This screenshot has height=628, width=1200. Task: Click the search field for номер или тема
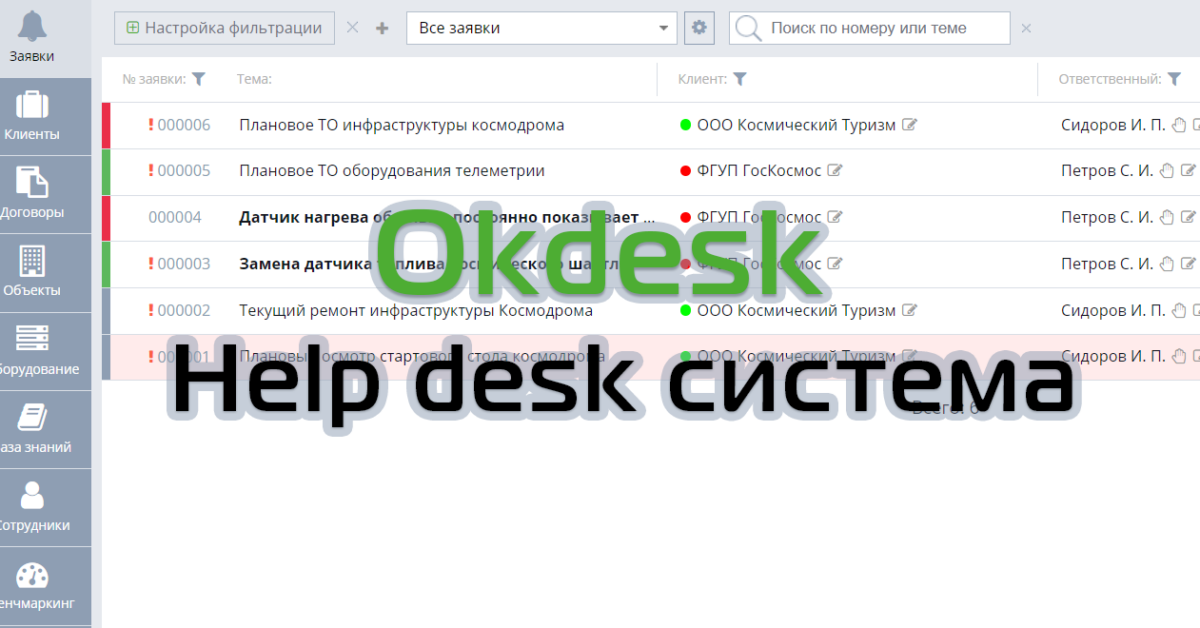point(880,28)
